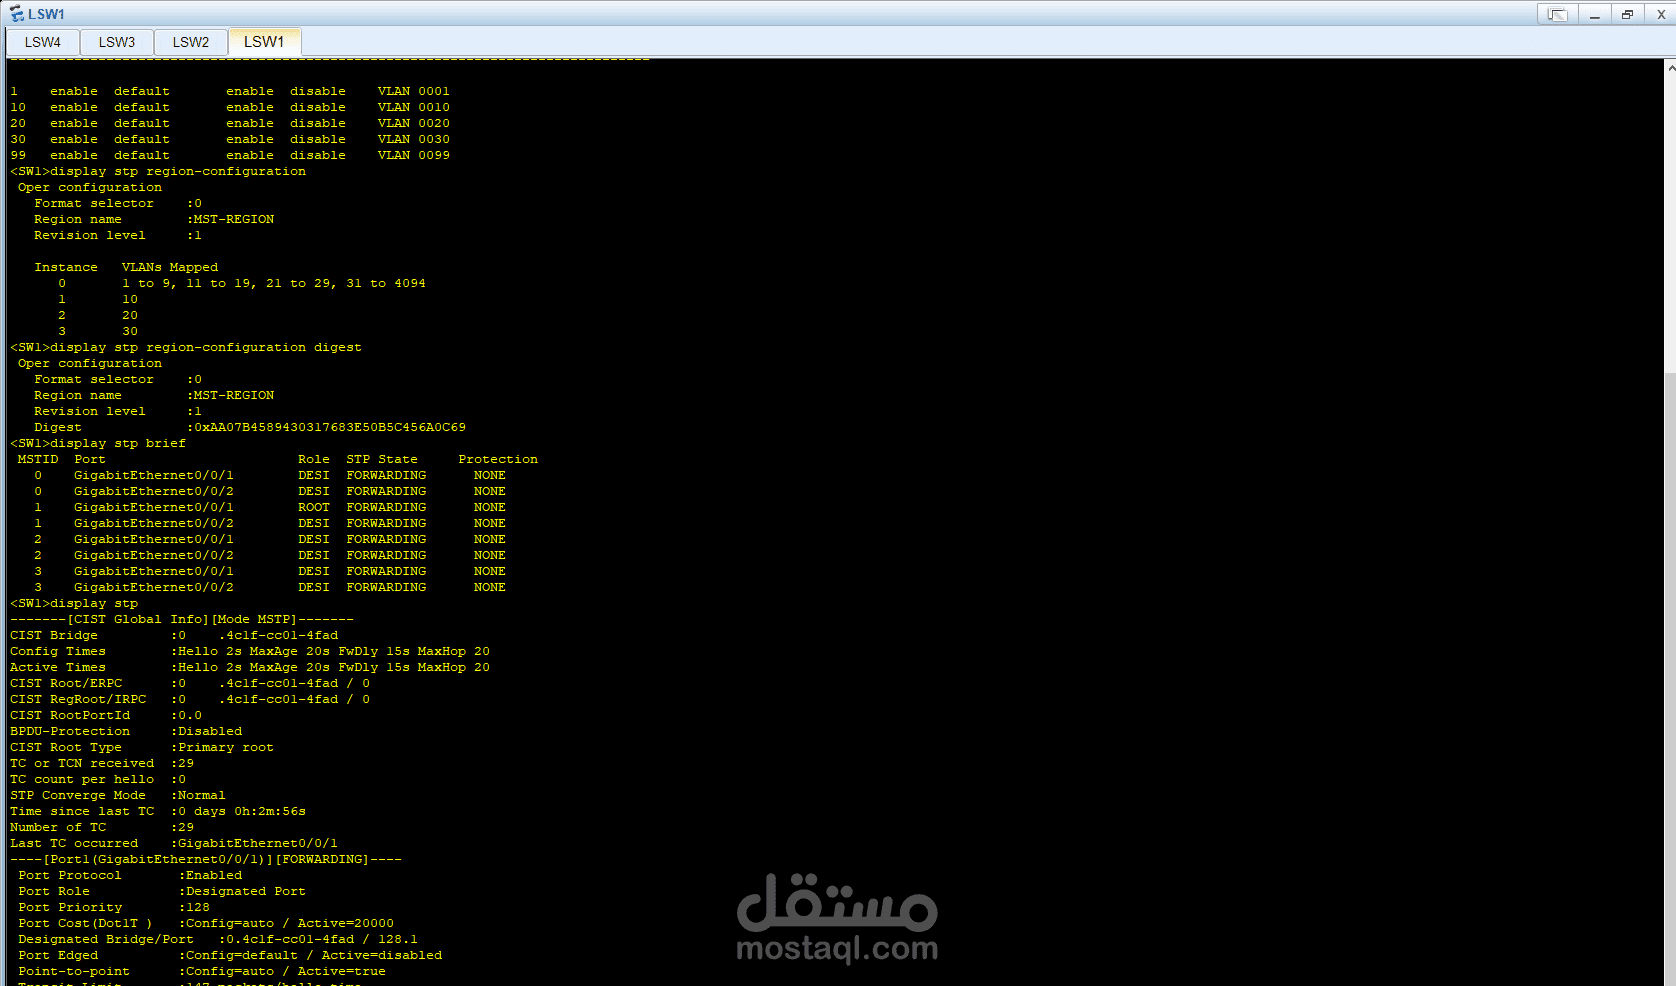The width and height of the screenshot is (1676, 986).
Task: Minimize the LSW1 terminal window
Action: click(1595, 14)
